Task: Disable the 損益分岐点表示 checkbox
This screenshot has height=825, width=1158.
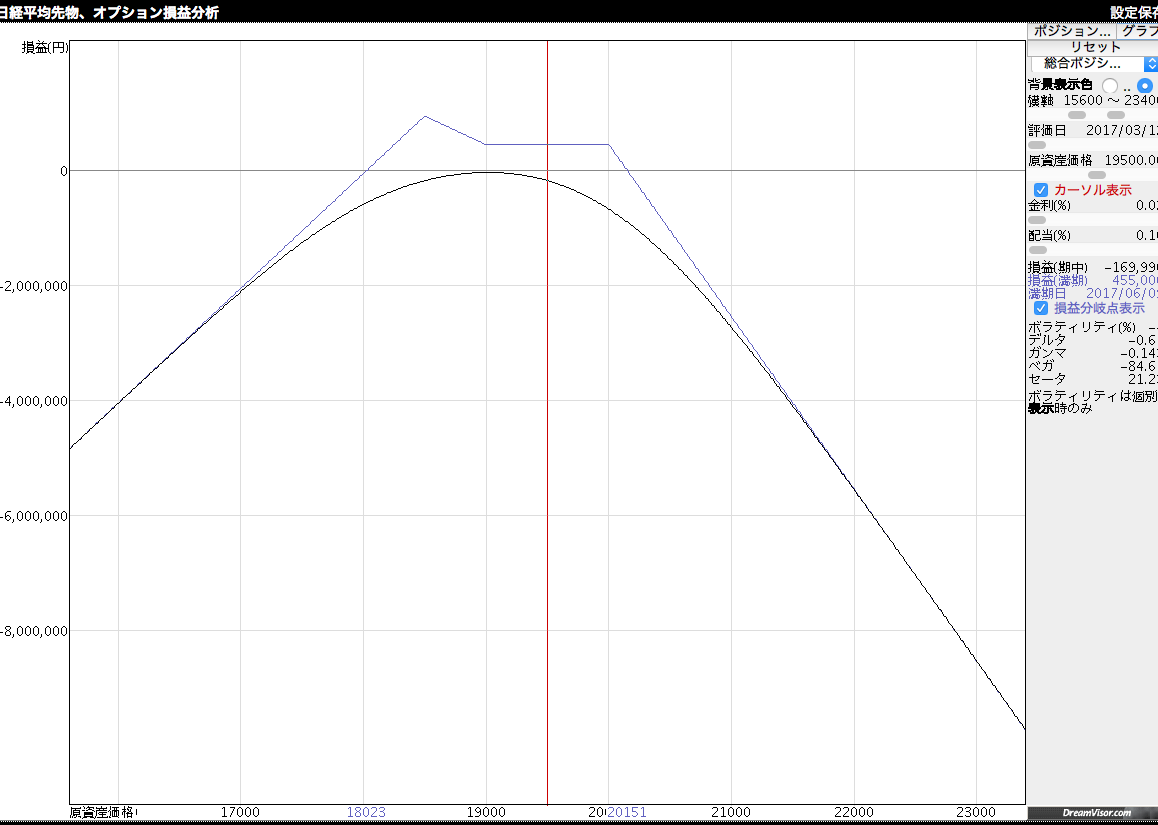Action: (x=1041, y=308)
